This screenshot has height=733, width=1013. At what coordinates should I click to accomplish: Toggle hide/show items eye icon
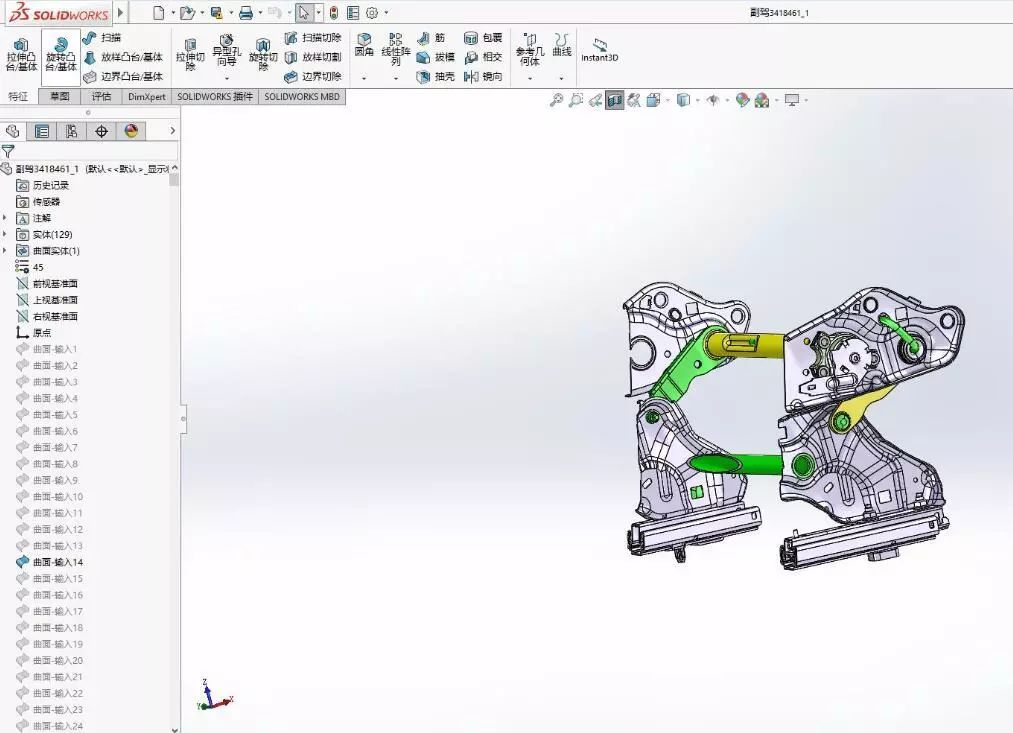coord(712,100)
